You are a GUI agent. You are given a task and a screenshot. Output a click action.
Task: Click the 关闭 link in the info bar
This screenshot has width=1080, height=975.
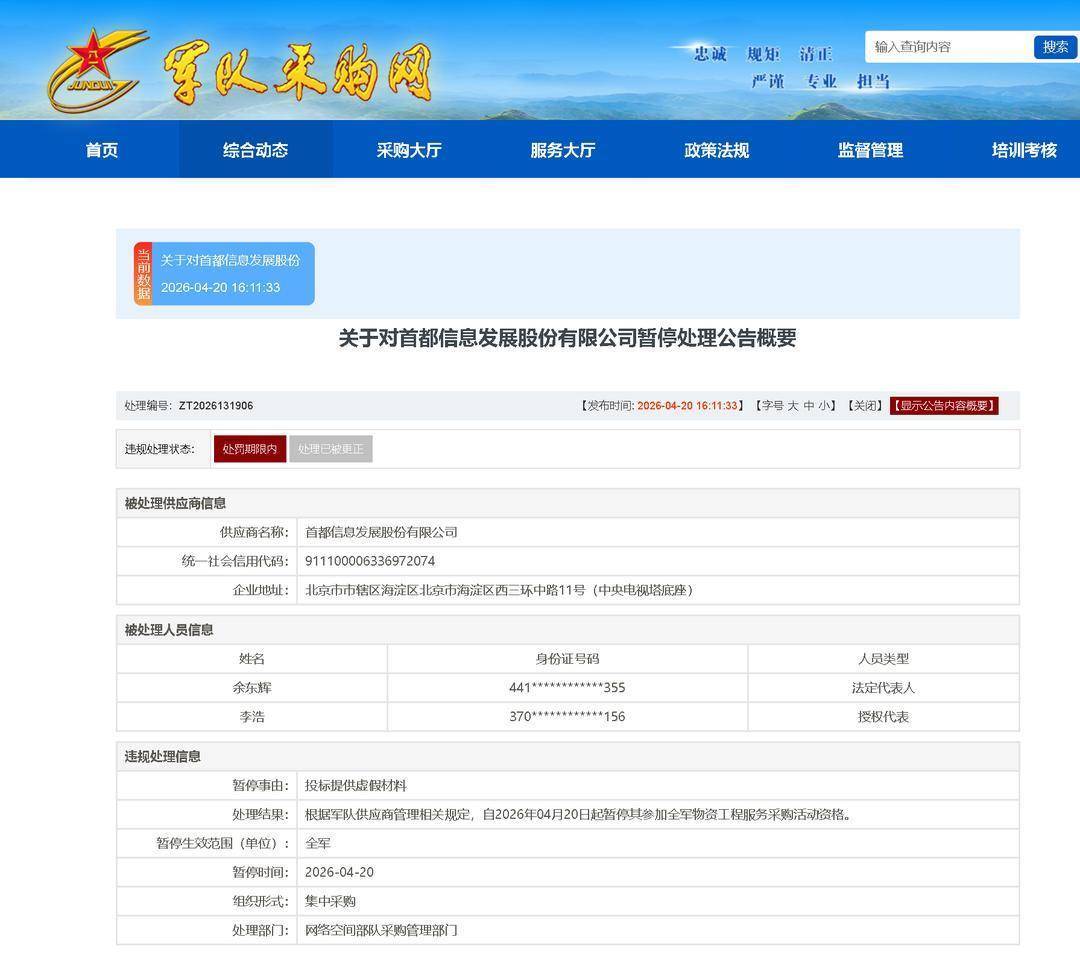[x=865, y=406]
